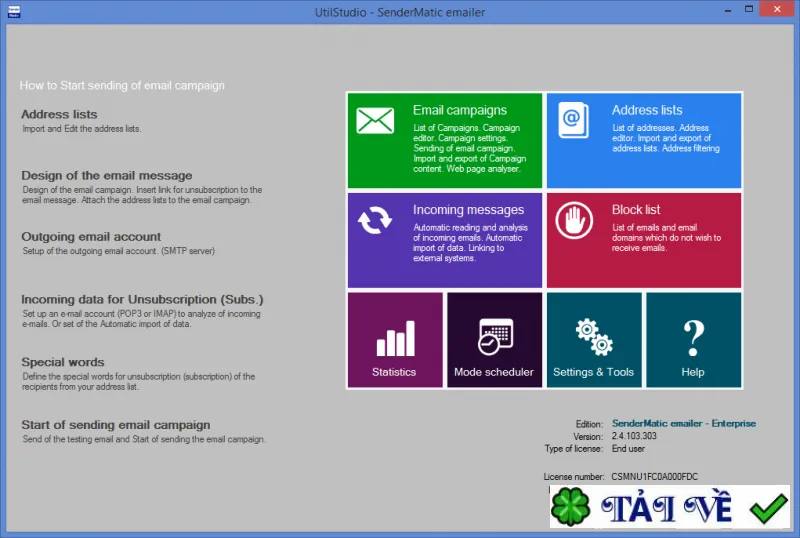Click 'How to Start sending of email campaign' heading

122,86
